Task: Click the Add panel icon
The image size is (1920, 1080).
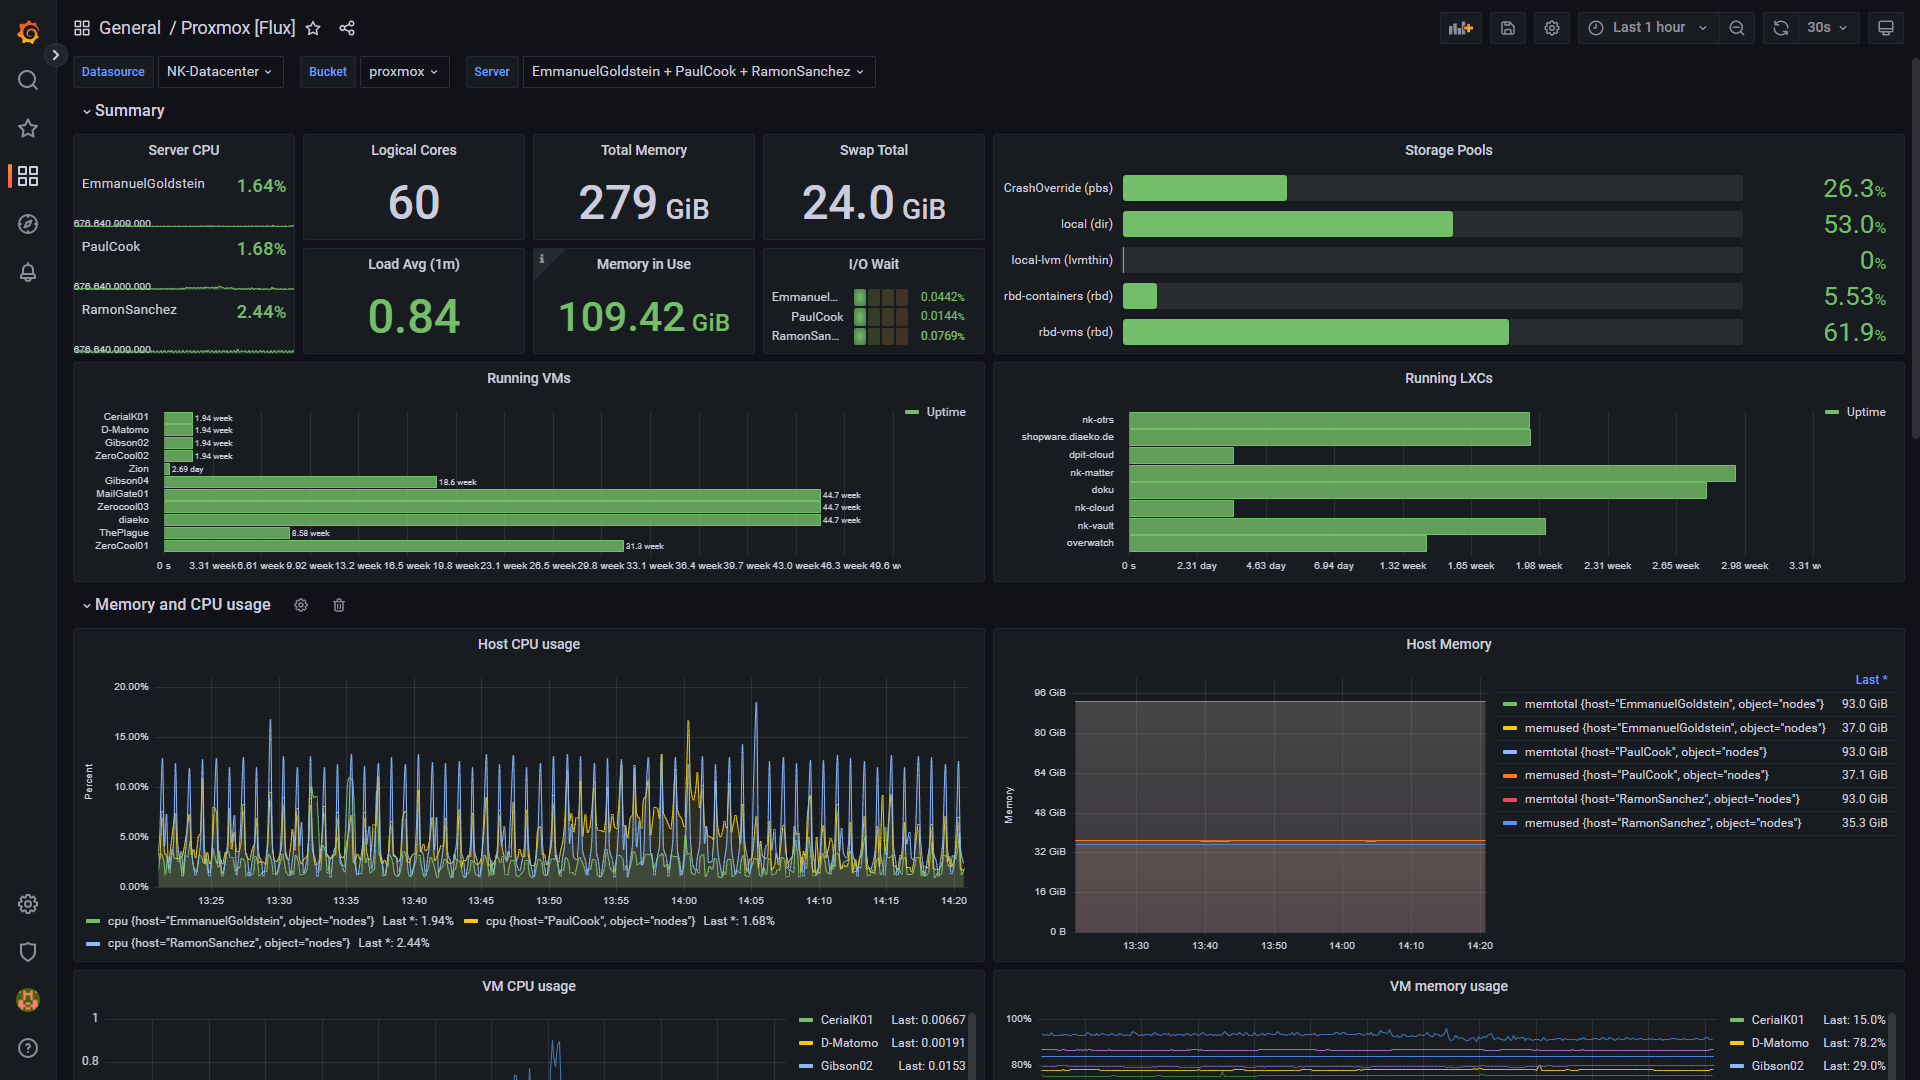Action: (x=1460, y=28)
